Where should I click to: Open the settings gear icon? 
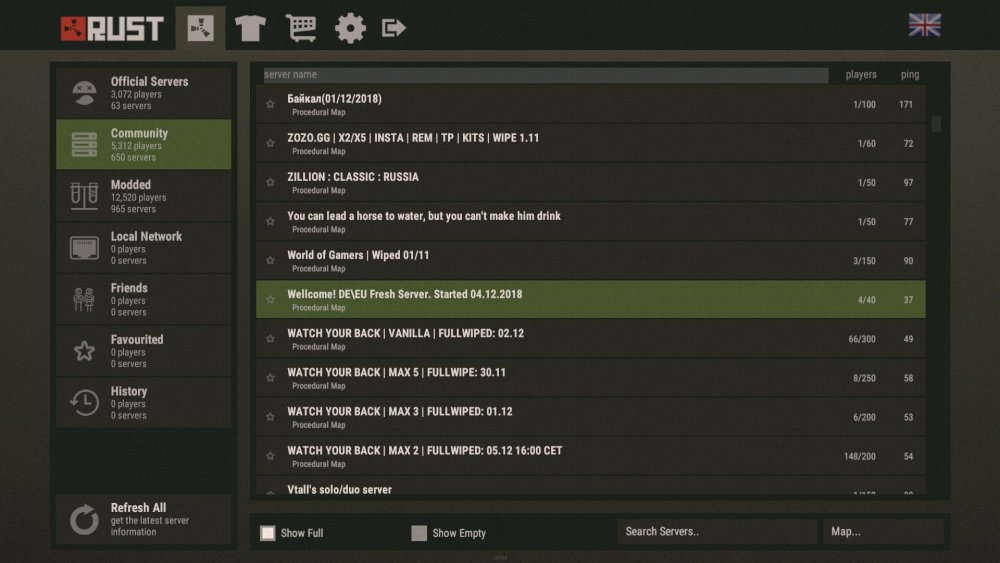(x=350, y=28)
